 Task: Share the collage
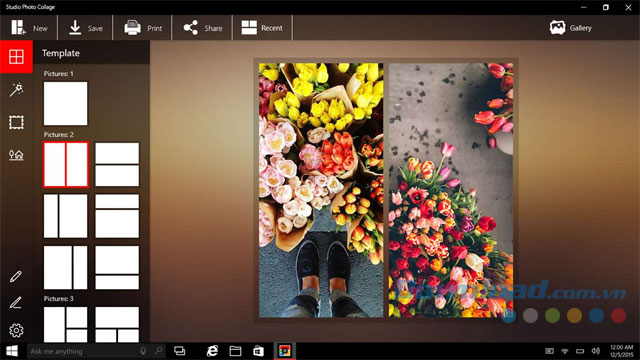coord(202,28)
